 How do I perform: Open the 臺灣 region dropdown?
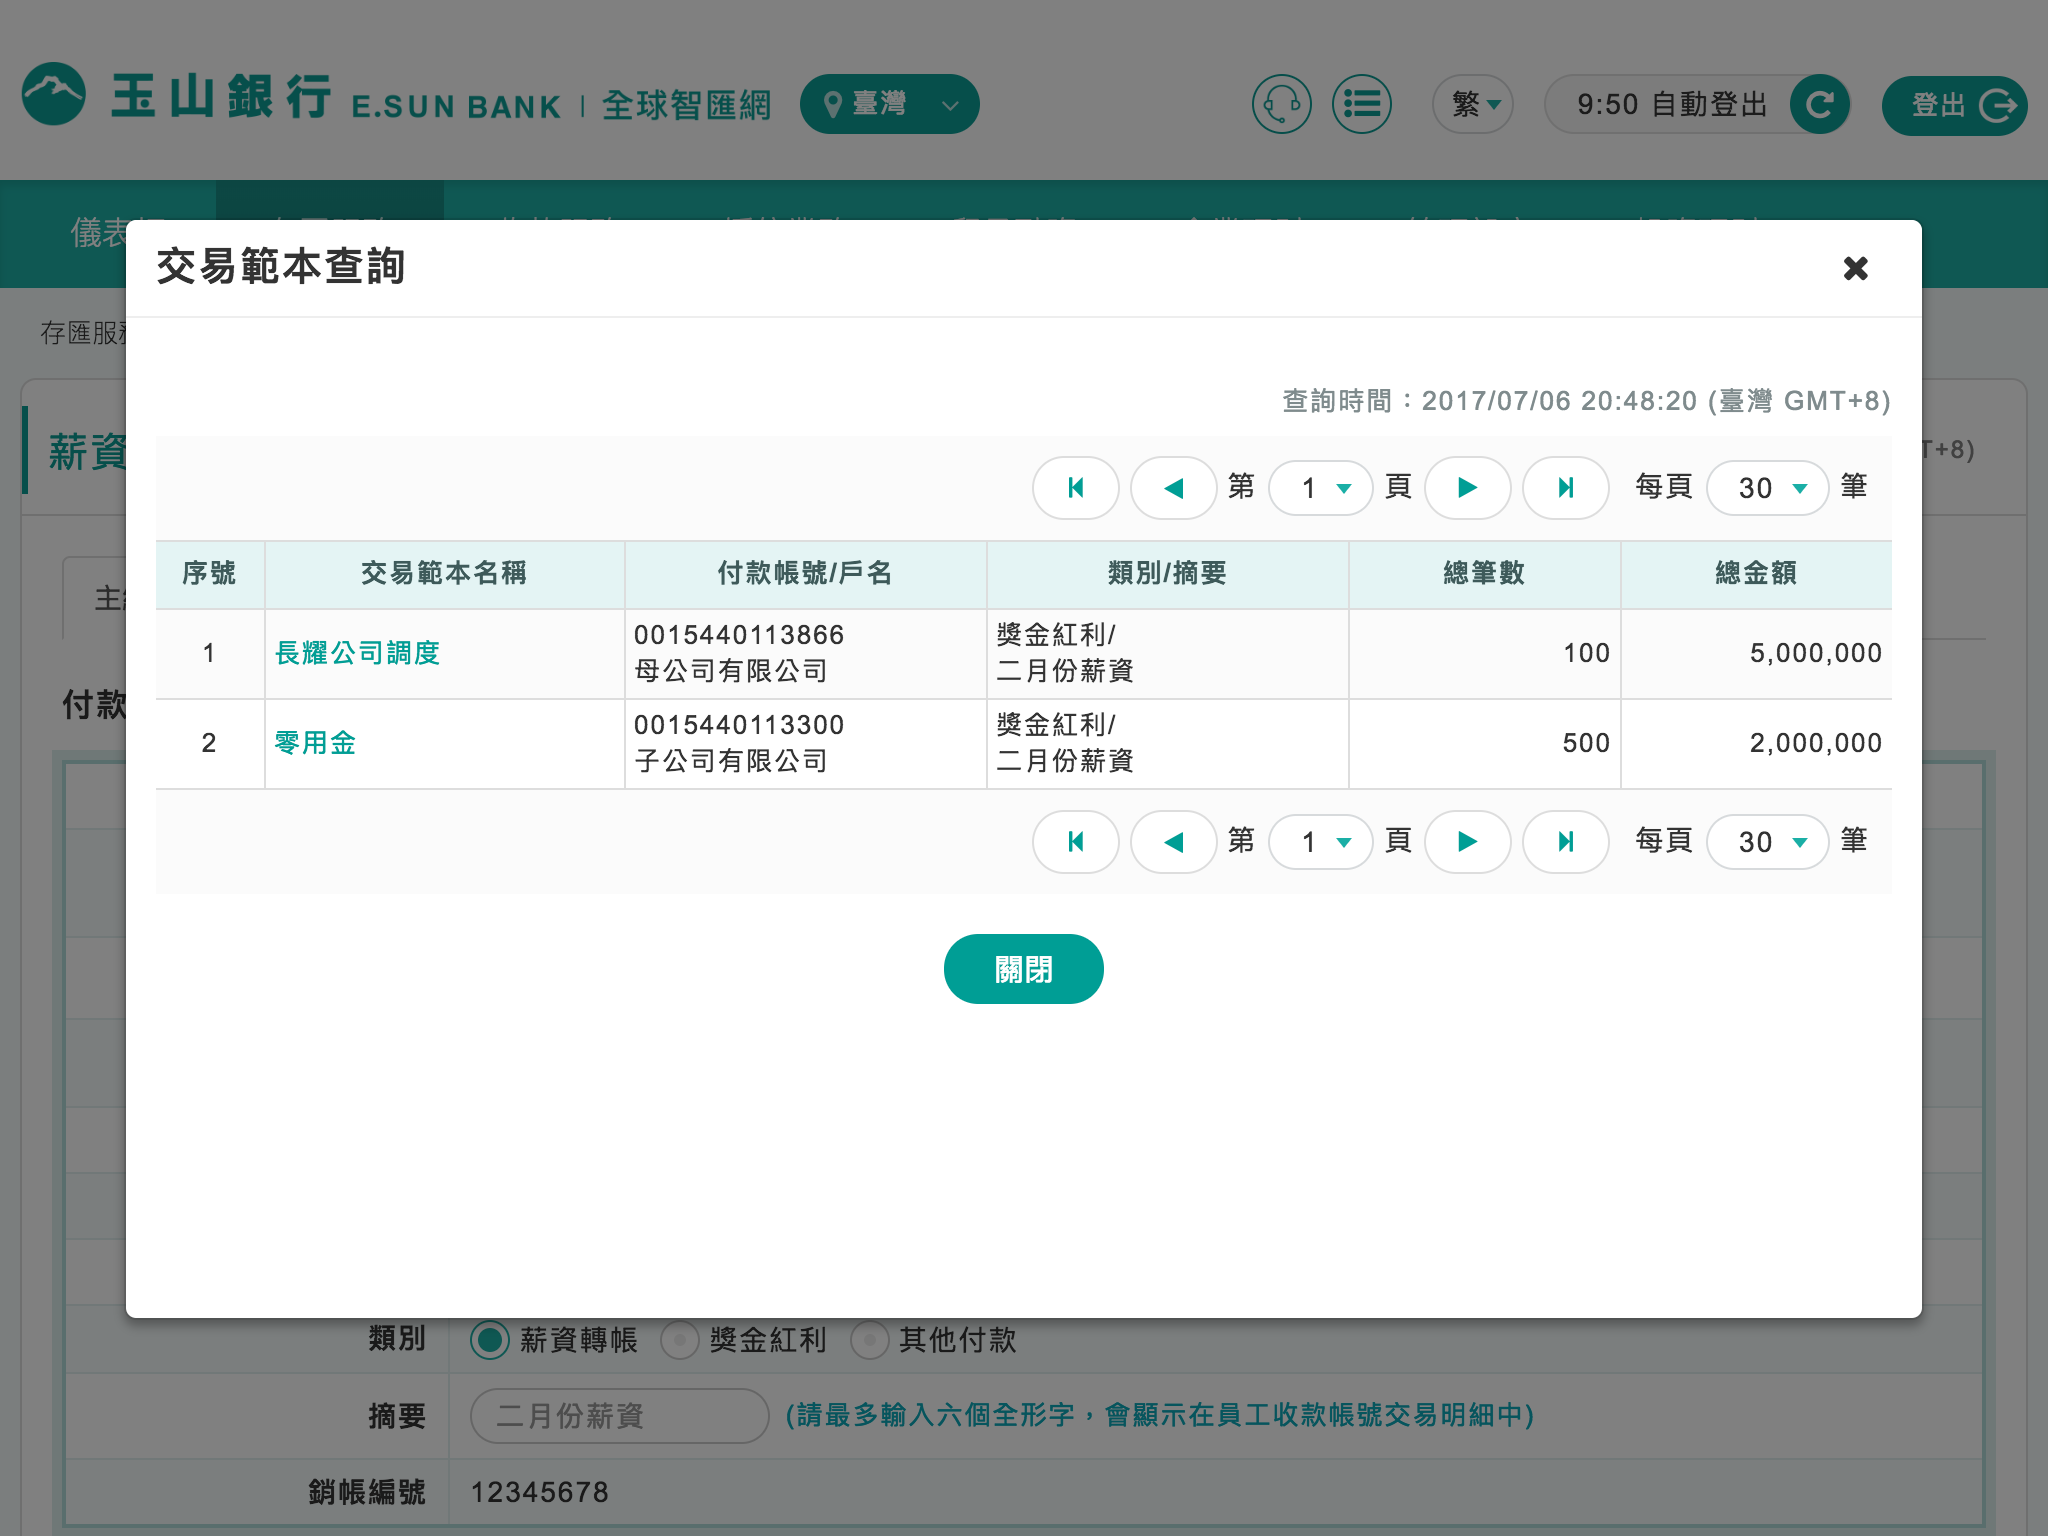[889, 104]
